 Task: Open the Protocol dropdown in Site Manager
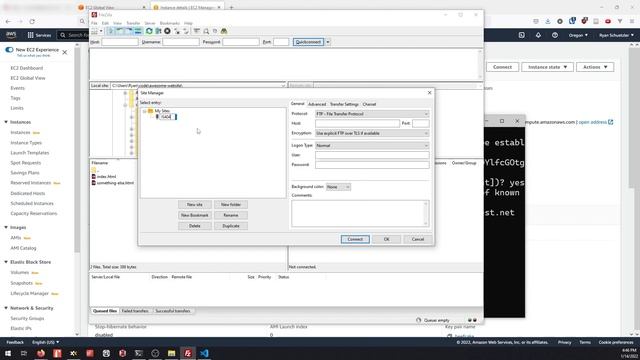[372, 114]
